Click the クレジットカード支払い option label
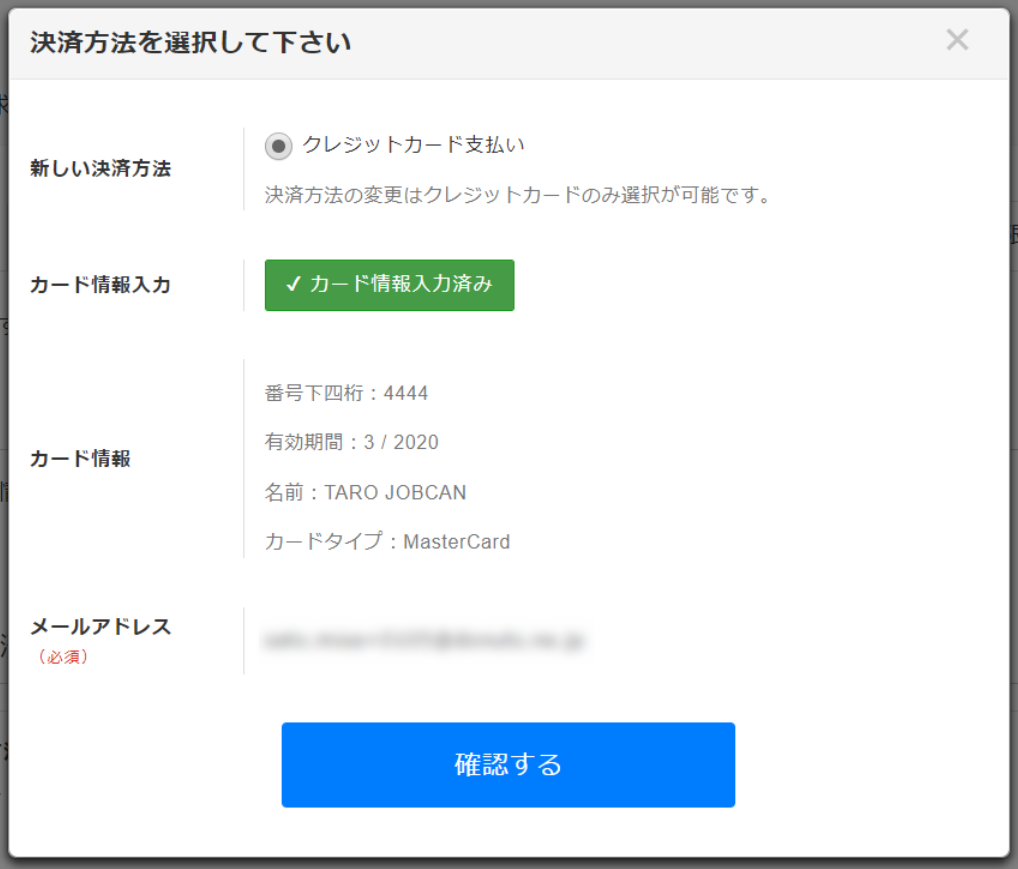Image resolution: width=1018 pixels, height=869 pixels. [413, 145]
